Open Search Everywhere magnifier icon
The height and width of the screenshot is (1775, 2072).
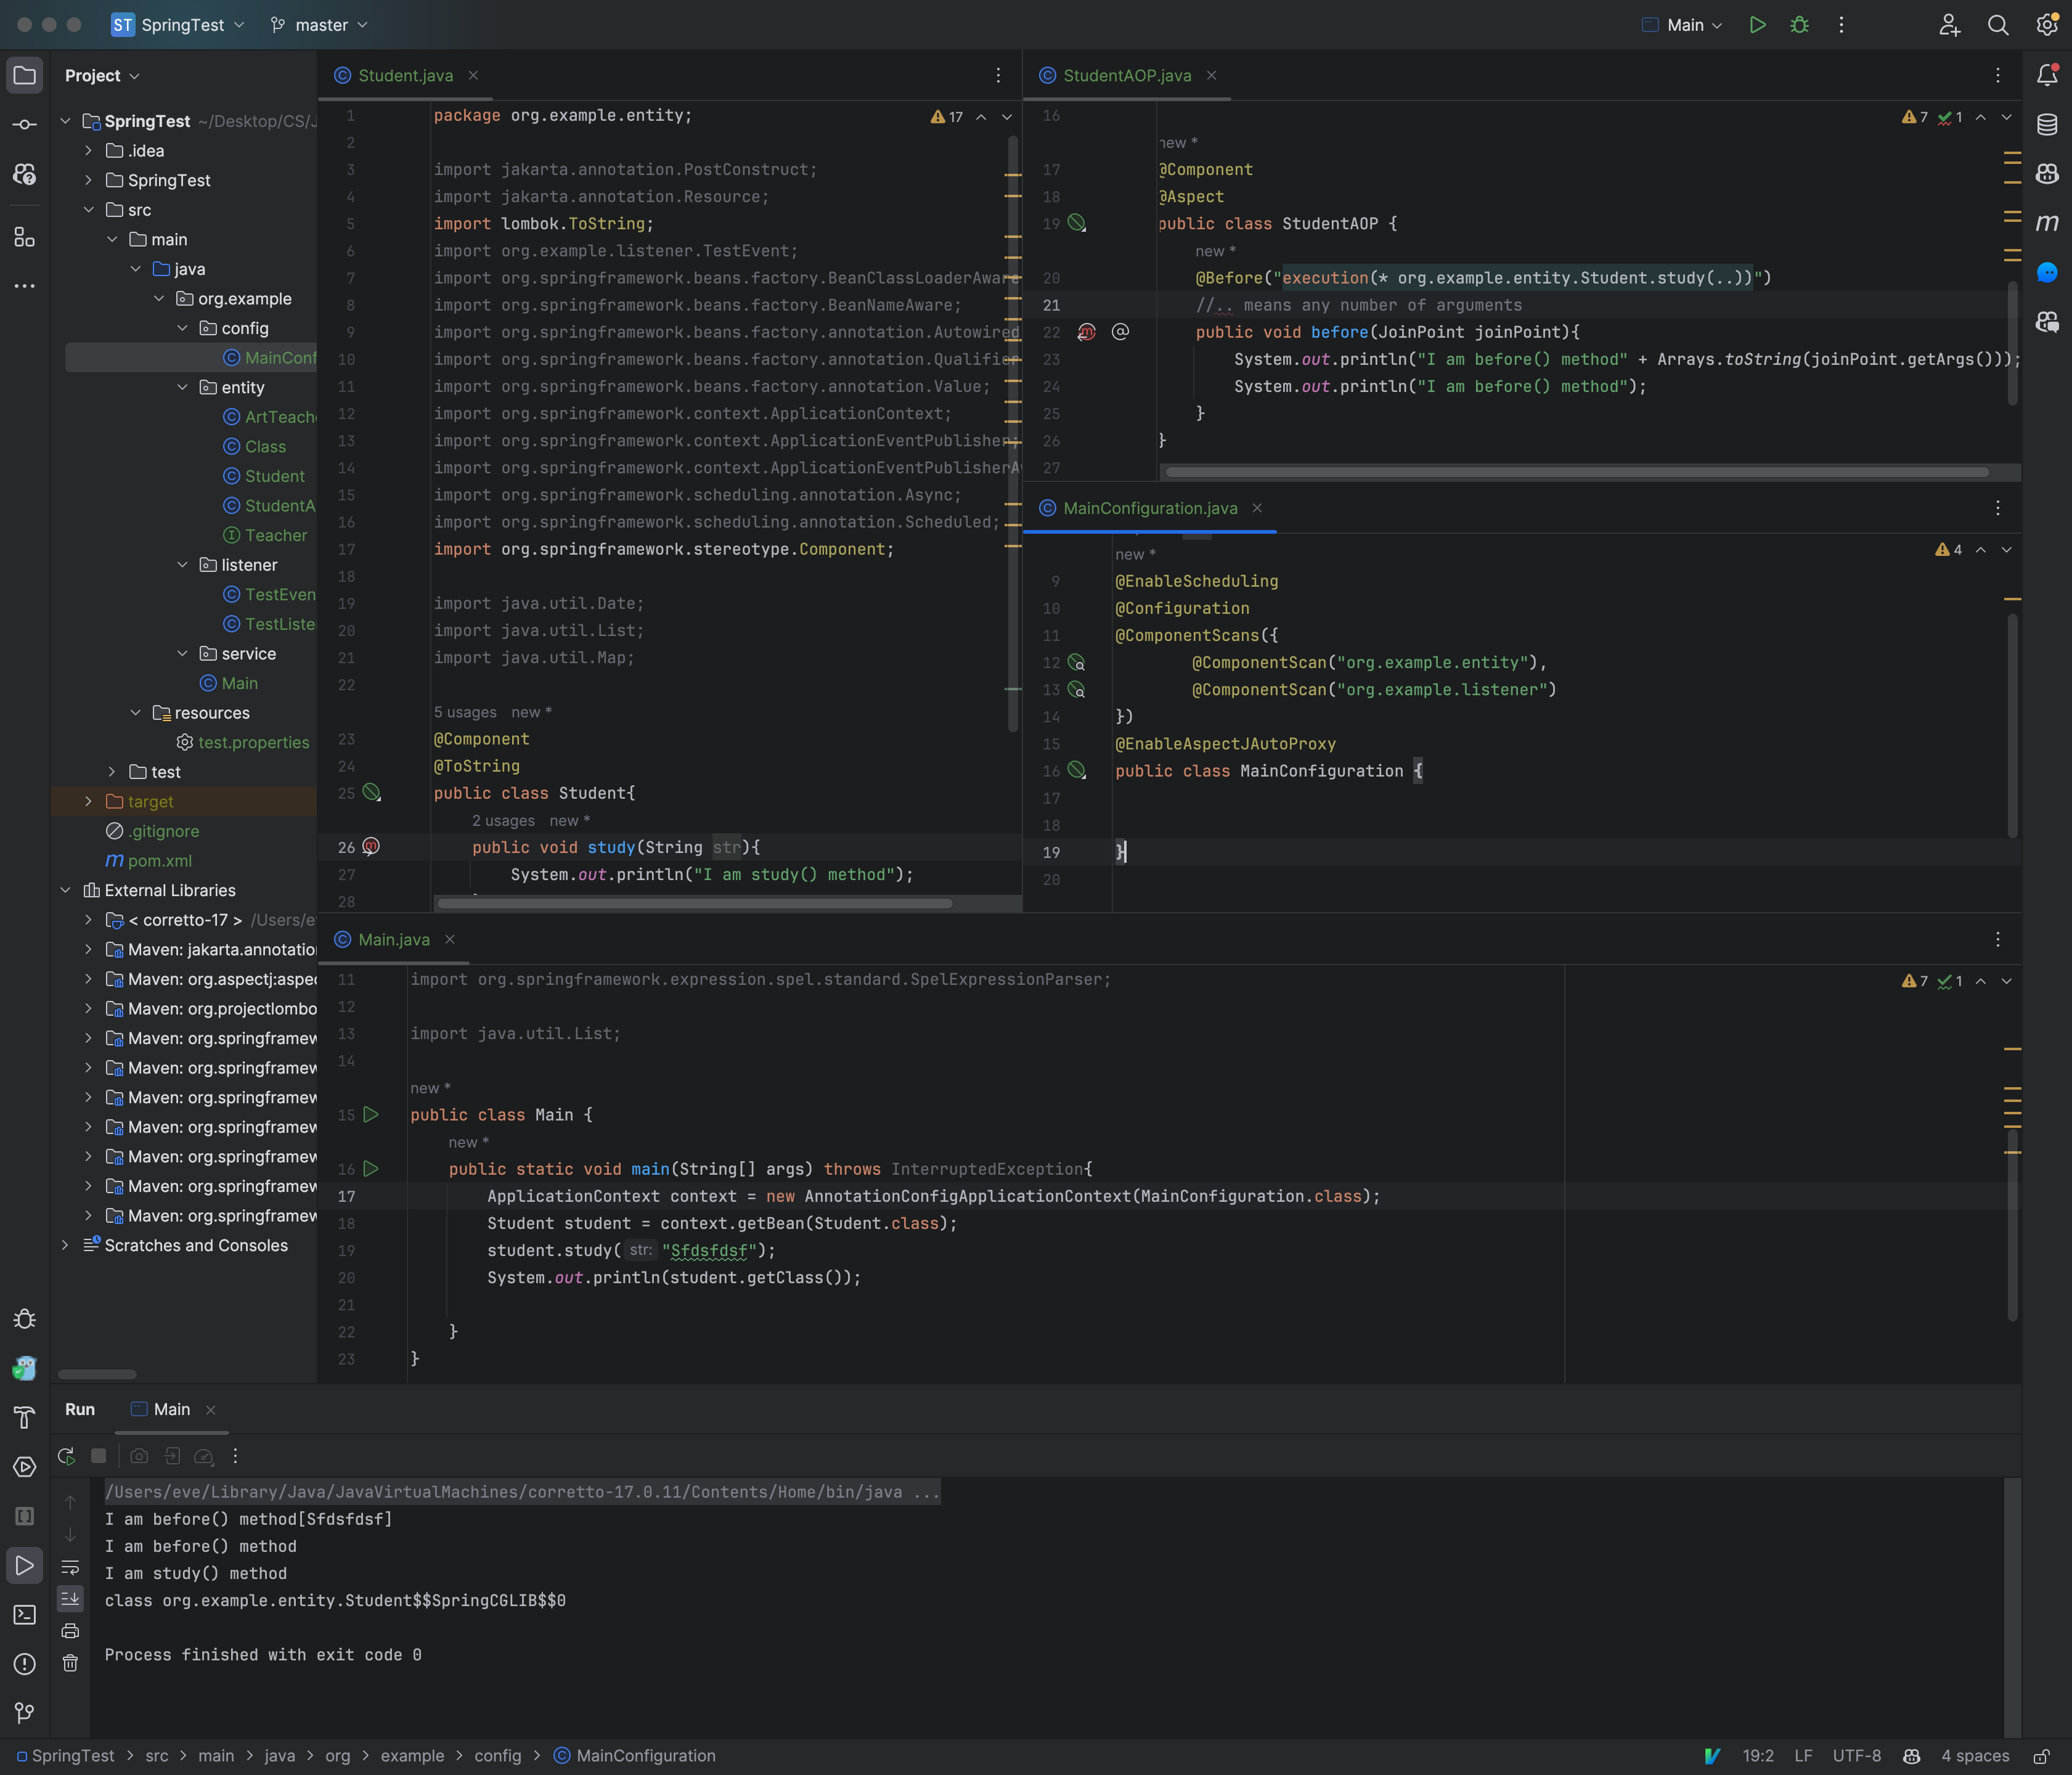1997,25
